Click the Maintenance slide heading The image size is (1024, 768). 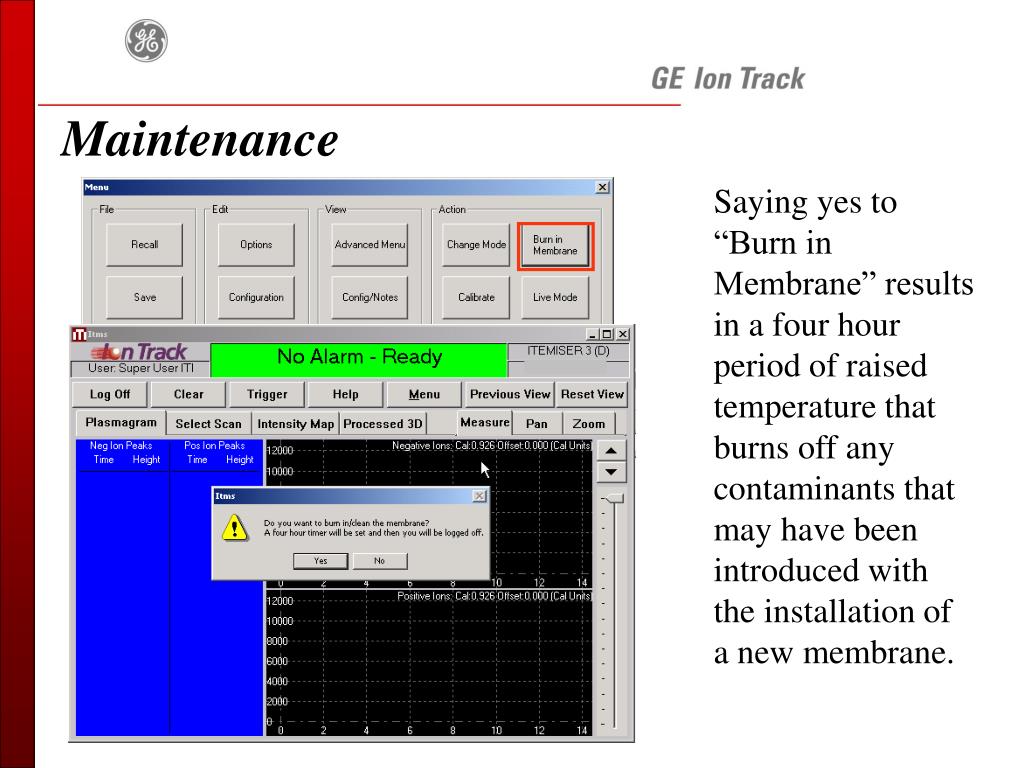coord(200,140)
